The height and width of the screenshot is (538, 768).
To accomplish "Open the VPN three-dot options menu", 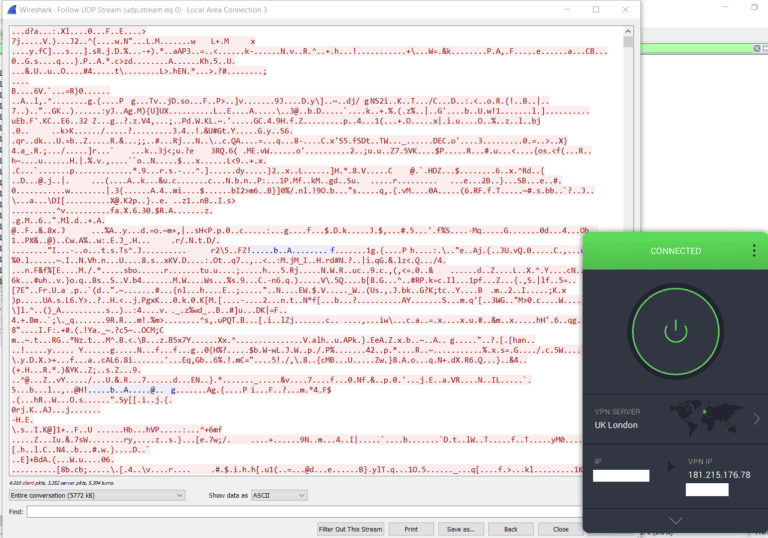I will coord(754,250).
